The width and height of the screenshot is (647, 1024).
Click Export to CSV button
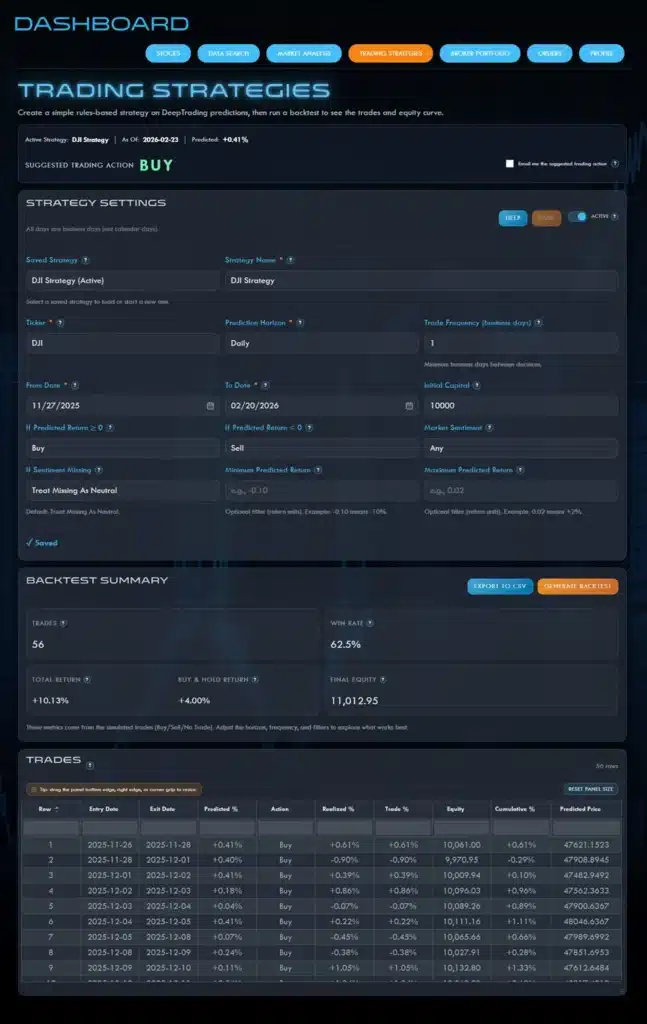pyautogui.click(x=500, y=586)
